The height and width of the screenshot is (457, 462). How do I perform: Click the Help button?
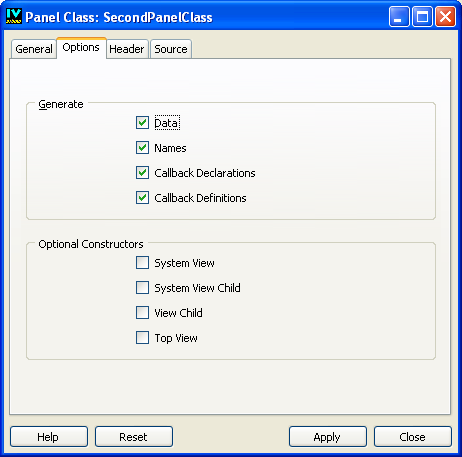[x=49, y=437]
